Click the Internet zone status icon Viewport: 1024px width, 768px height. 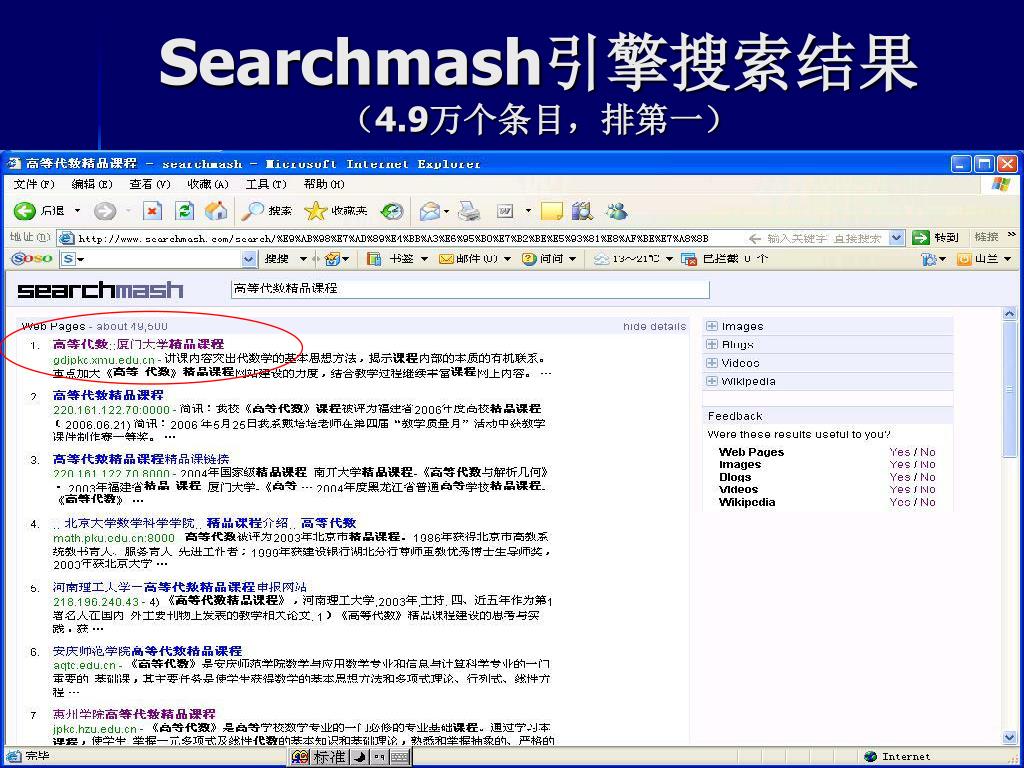pos(871,756)
